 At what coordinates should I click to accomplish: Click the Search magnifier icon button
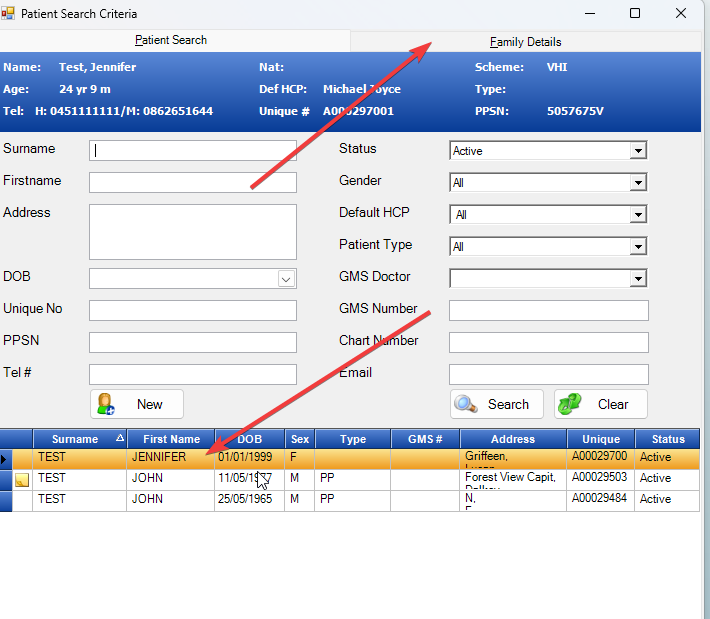[x=466, y=404]
